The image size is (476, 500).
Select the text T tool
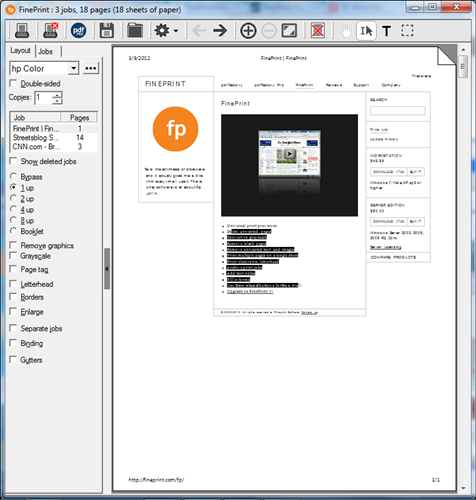pos(387,31)
